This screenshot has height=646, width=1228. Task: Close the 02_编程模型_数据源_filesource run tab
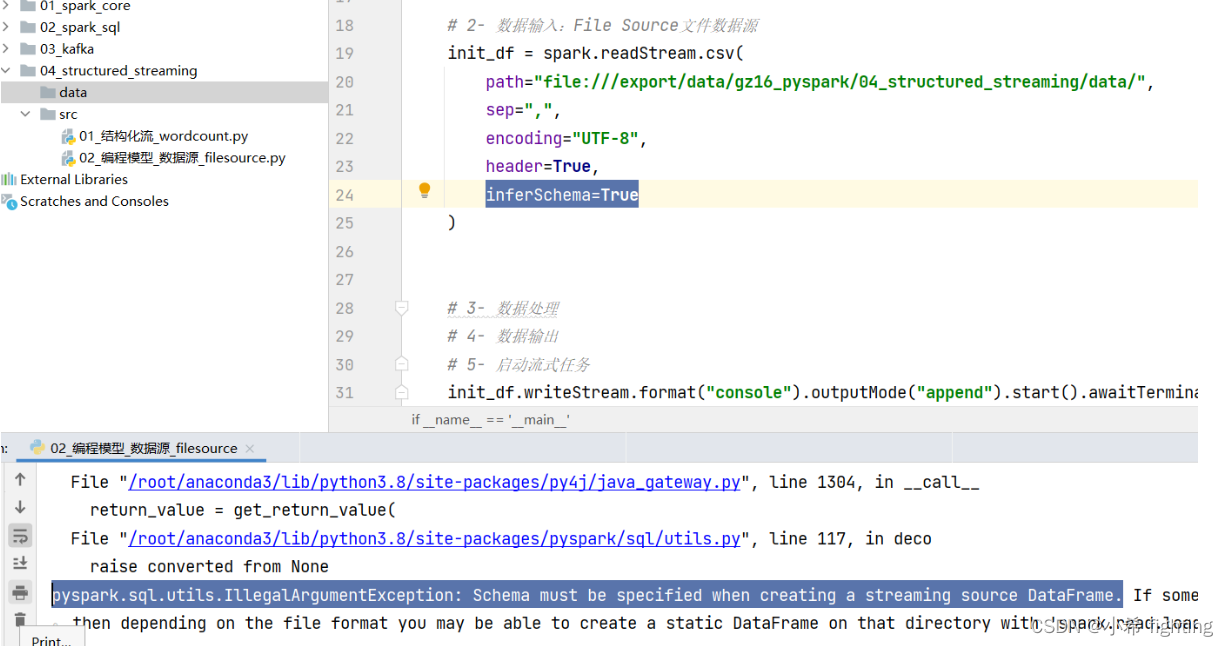pos(250,449)
